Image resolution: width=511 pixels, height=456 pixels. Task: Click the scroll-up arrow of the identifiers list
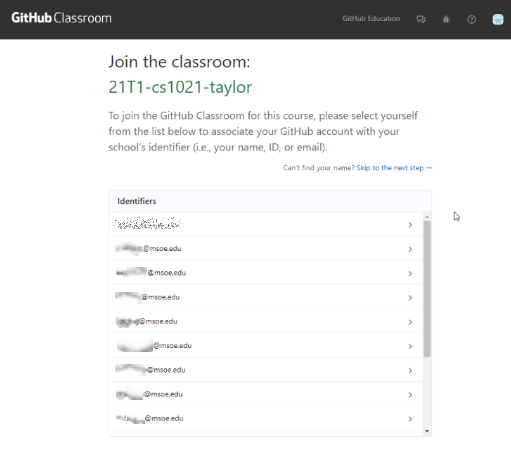pyautogui.click(x=427, y=217)
